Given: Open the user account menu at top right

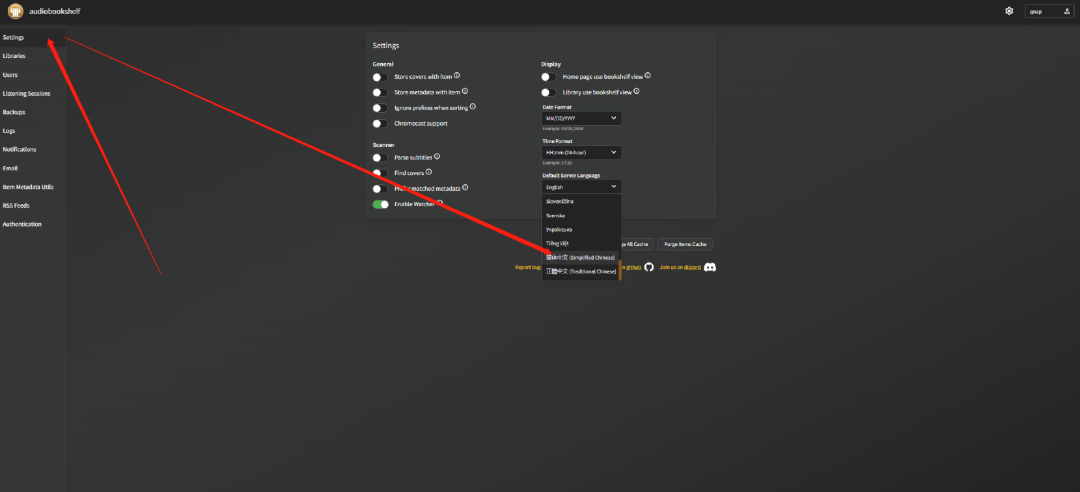Looking at the screenshot, I should 1046,12.
